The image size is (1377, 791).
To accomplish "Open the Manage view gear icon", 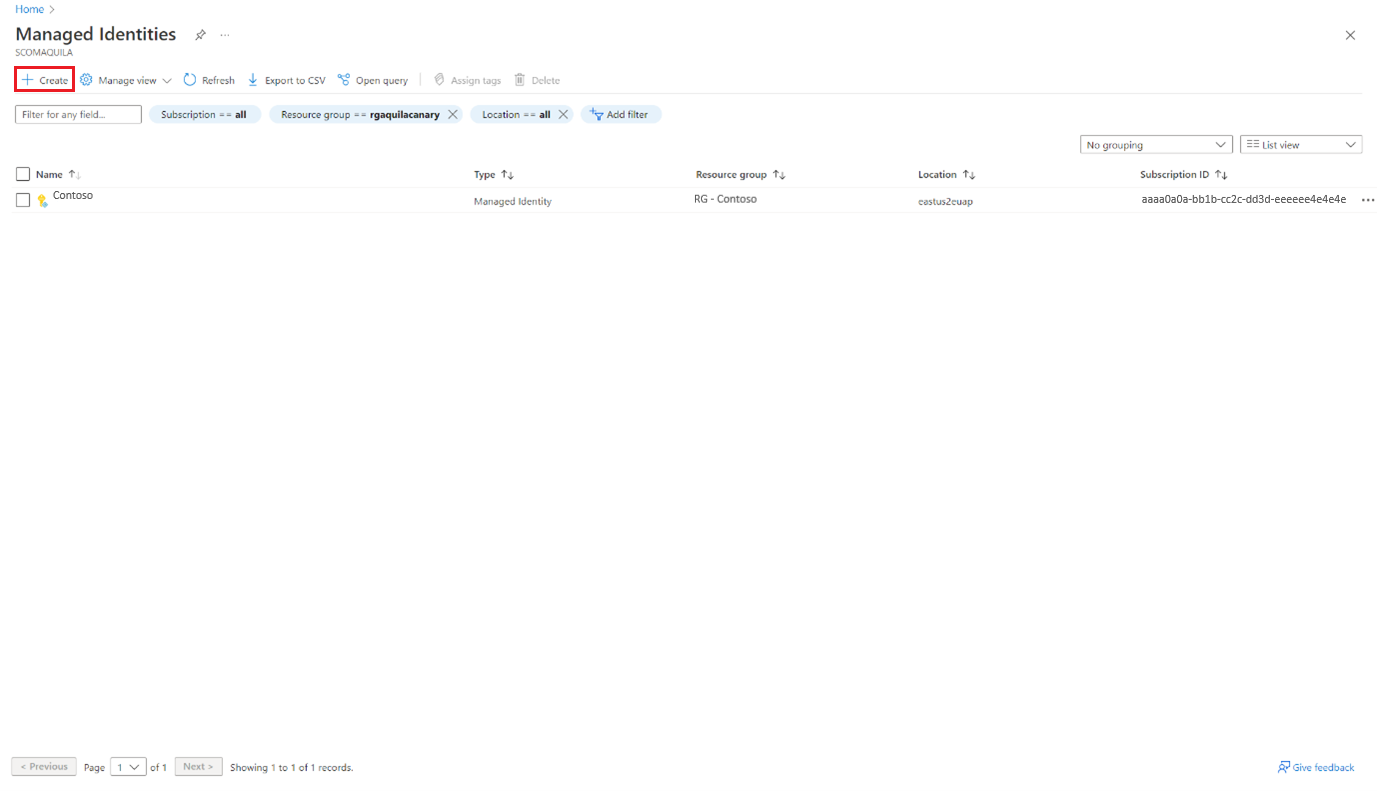I will 87,79.
